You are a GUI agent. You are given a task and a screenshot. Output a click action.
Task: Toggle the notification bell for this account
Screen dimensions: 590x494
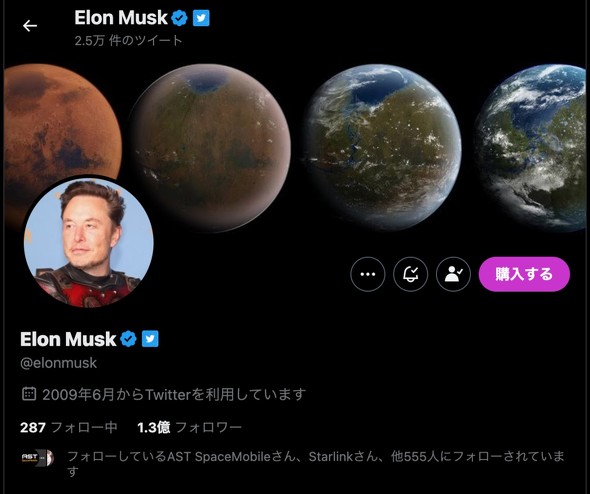pos(411,274)
